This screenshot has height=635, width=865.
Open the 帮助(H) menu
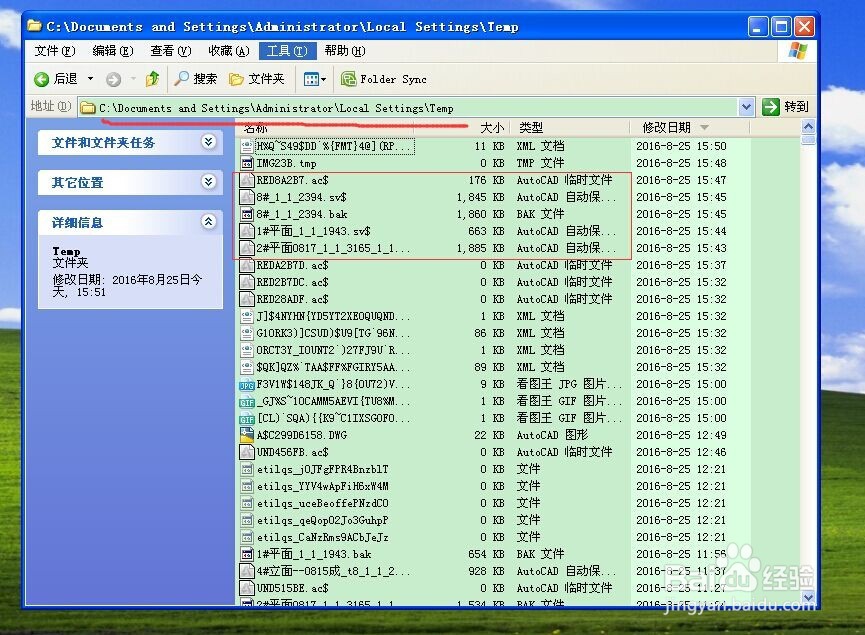345,51
